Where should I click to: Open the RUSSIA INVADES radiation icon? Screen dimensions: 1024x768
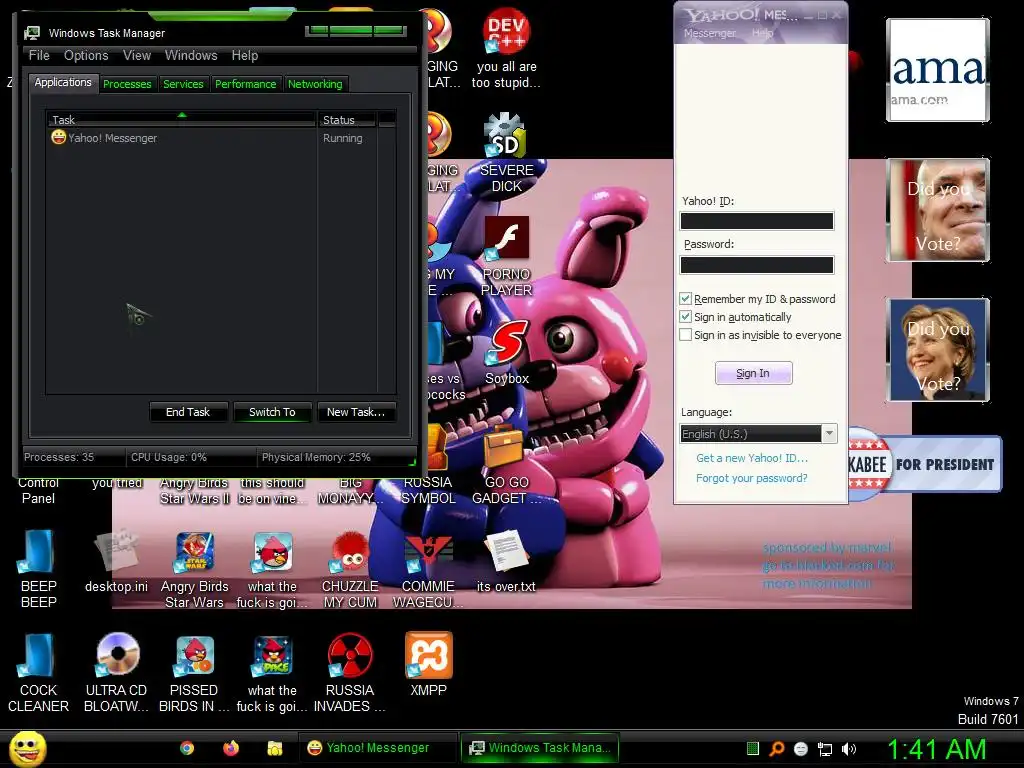[350, 655]
